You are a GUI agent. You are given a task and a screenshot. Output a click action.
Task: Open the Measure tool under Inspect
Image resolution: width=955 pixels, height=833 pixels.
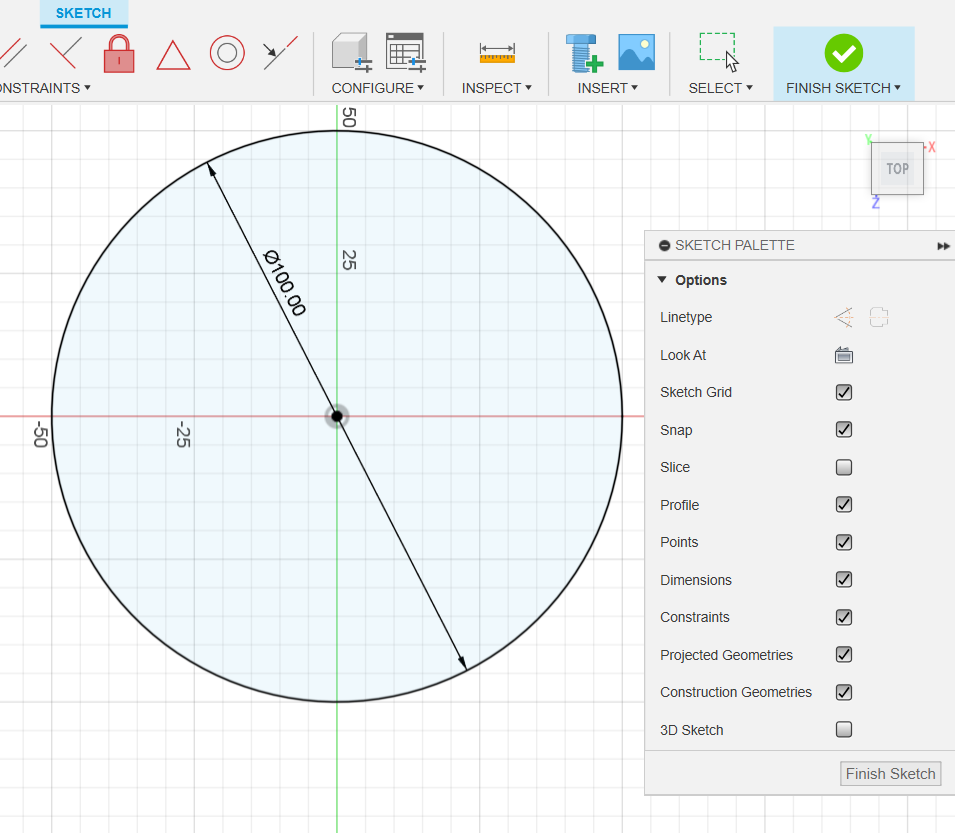click(x=497, y=54)
